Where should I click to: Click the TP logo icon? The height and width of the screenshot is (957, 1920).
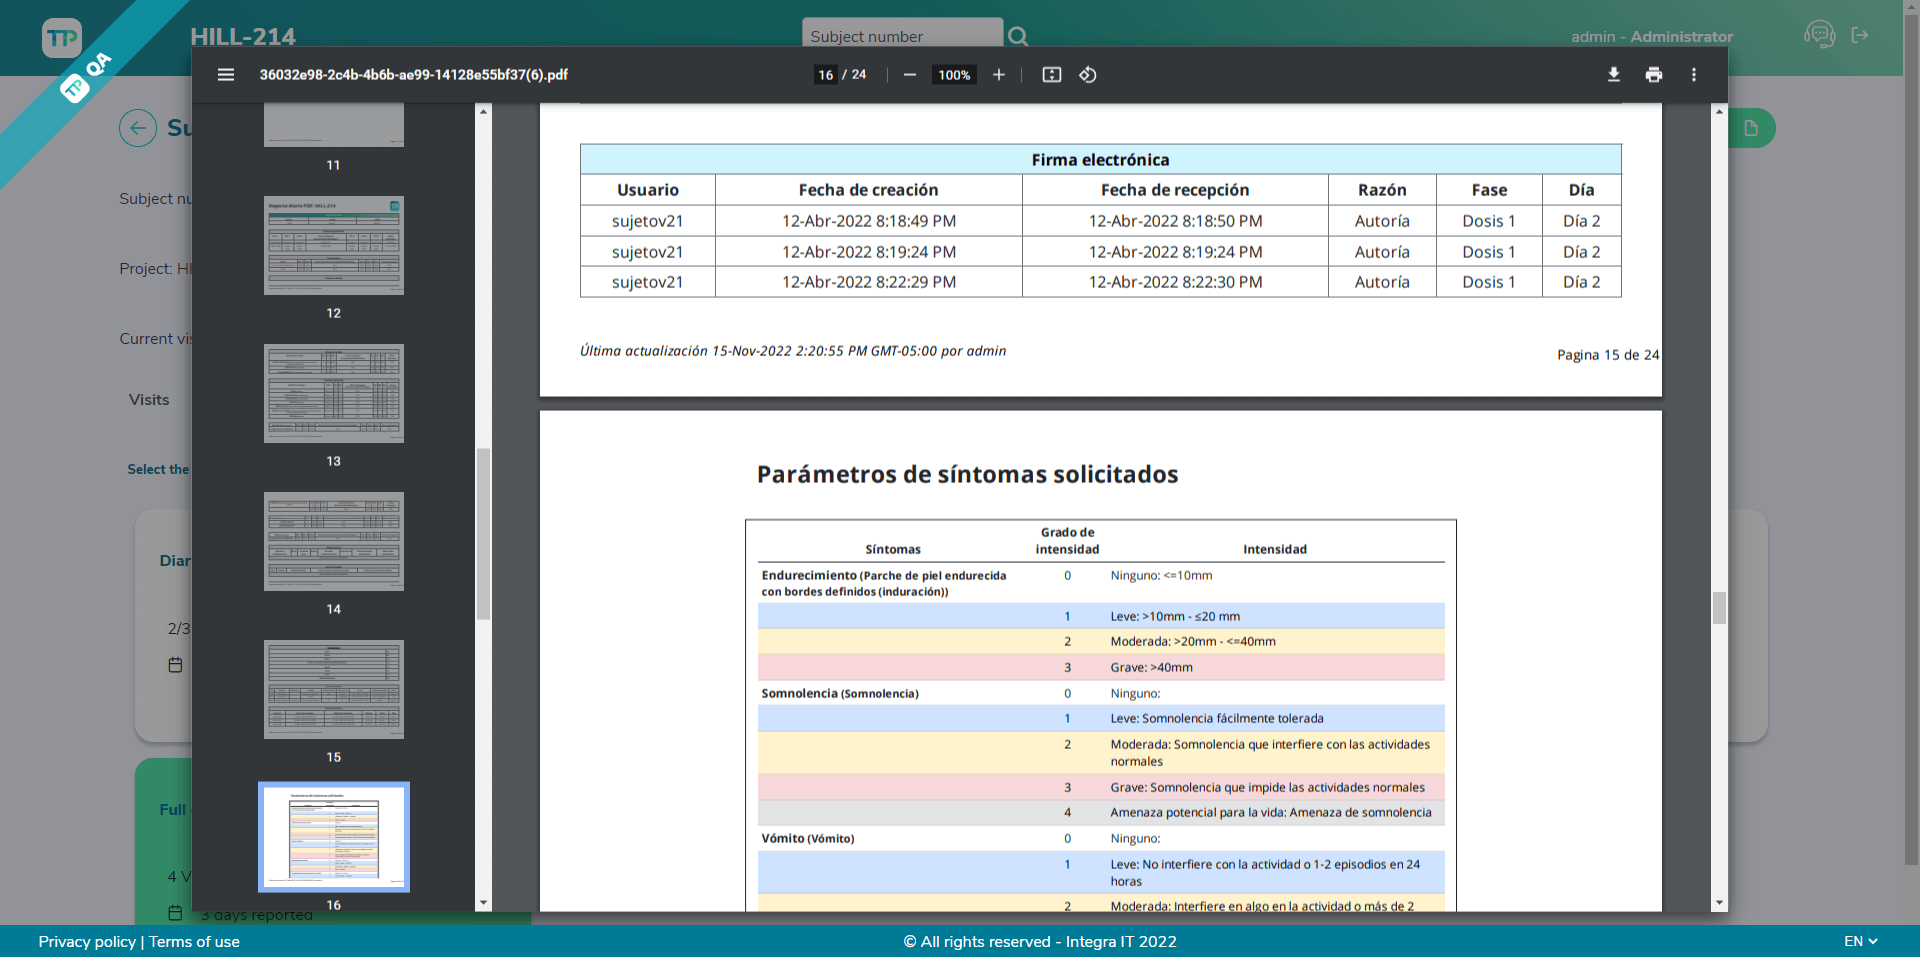pos(62,38)
